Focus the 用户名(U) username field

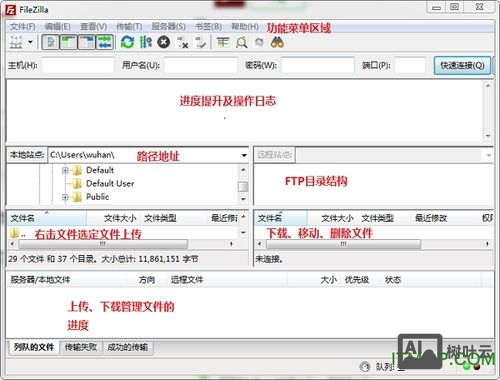coord(201,65)
